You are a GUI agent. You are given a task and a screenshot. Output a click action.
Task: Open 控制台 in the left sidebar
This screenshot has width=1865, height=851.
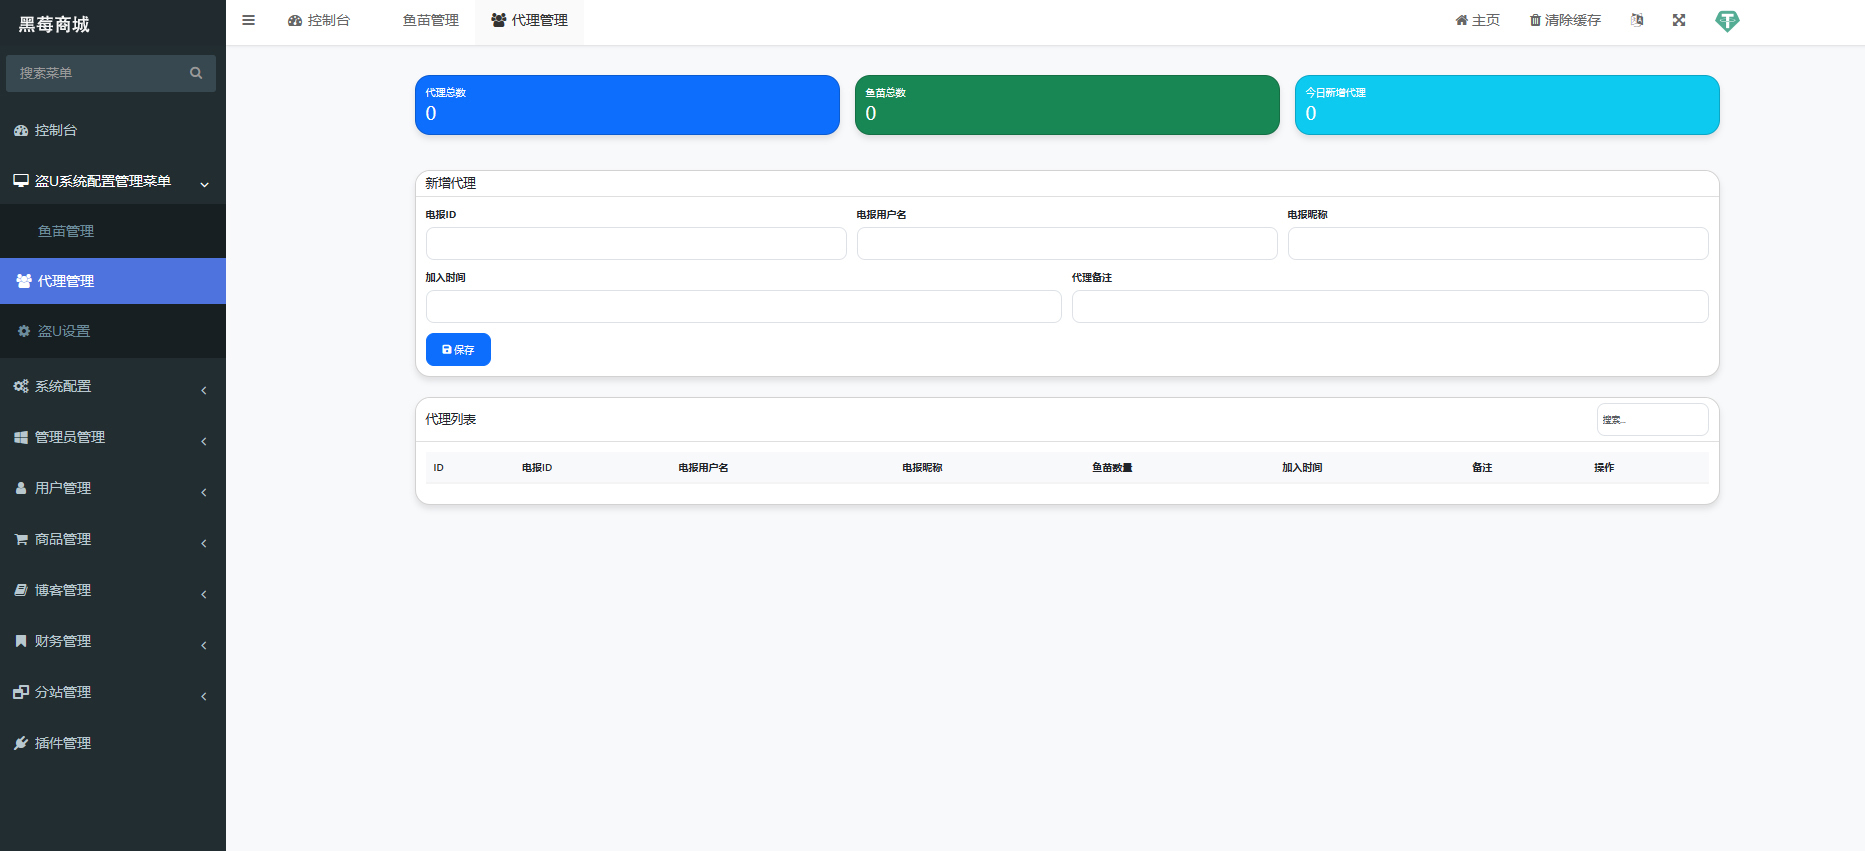coord(56,130)
